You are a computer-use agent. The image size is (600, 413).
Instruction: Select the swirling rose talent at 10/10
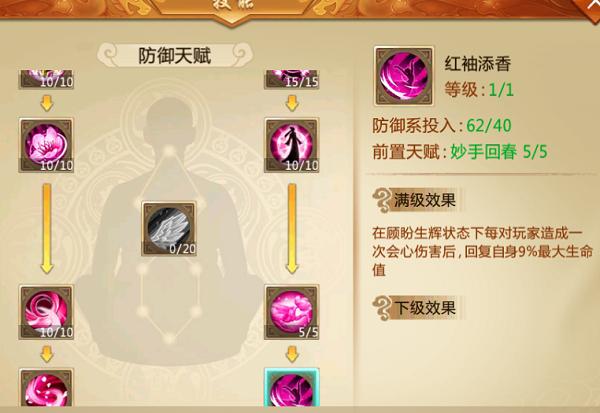coord(46,312)
